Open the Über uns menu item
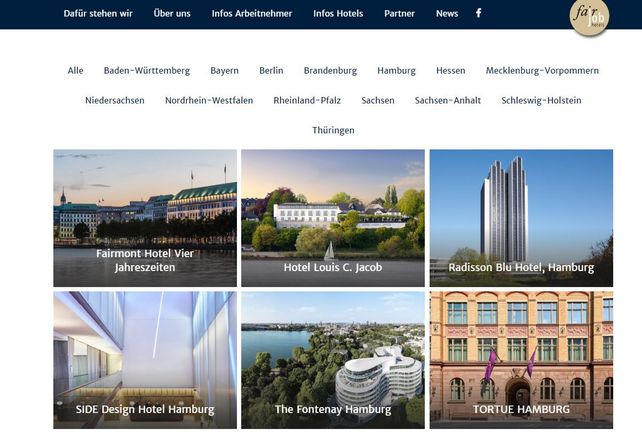The image size is (642, 437). 172,14
